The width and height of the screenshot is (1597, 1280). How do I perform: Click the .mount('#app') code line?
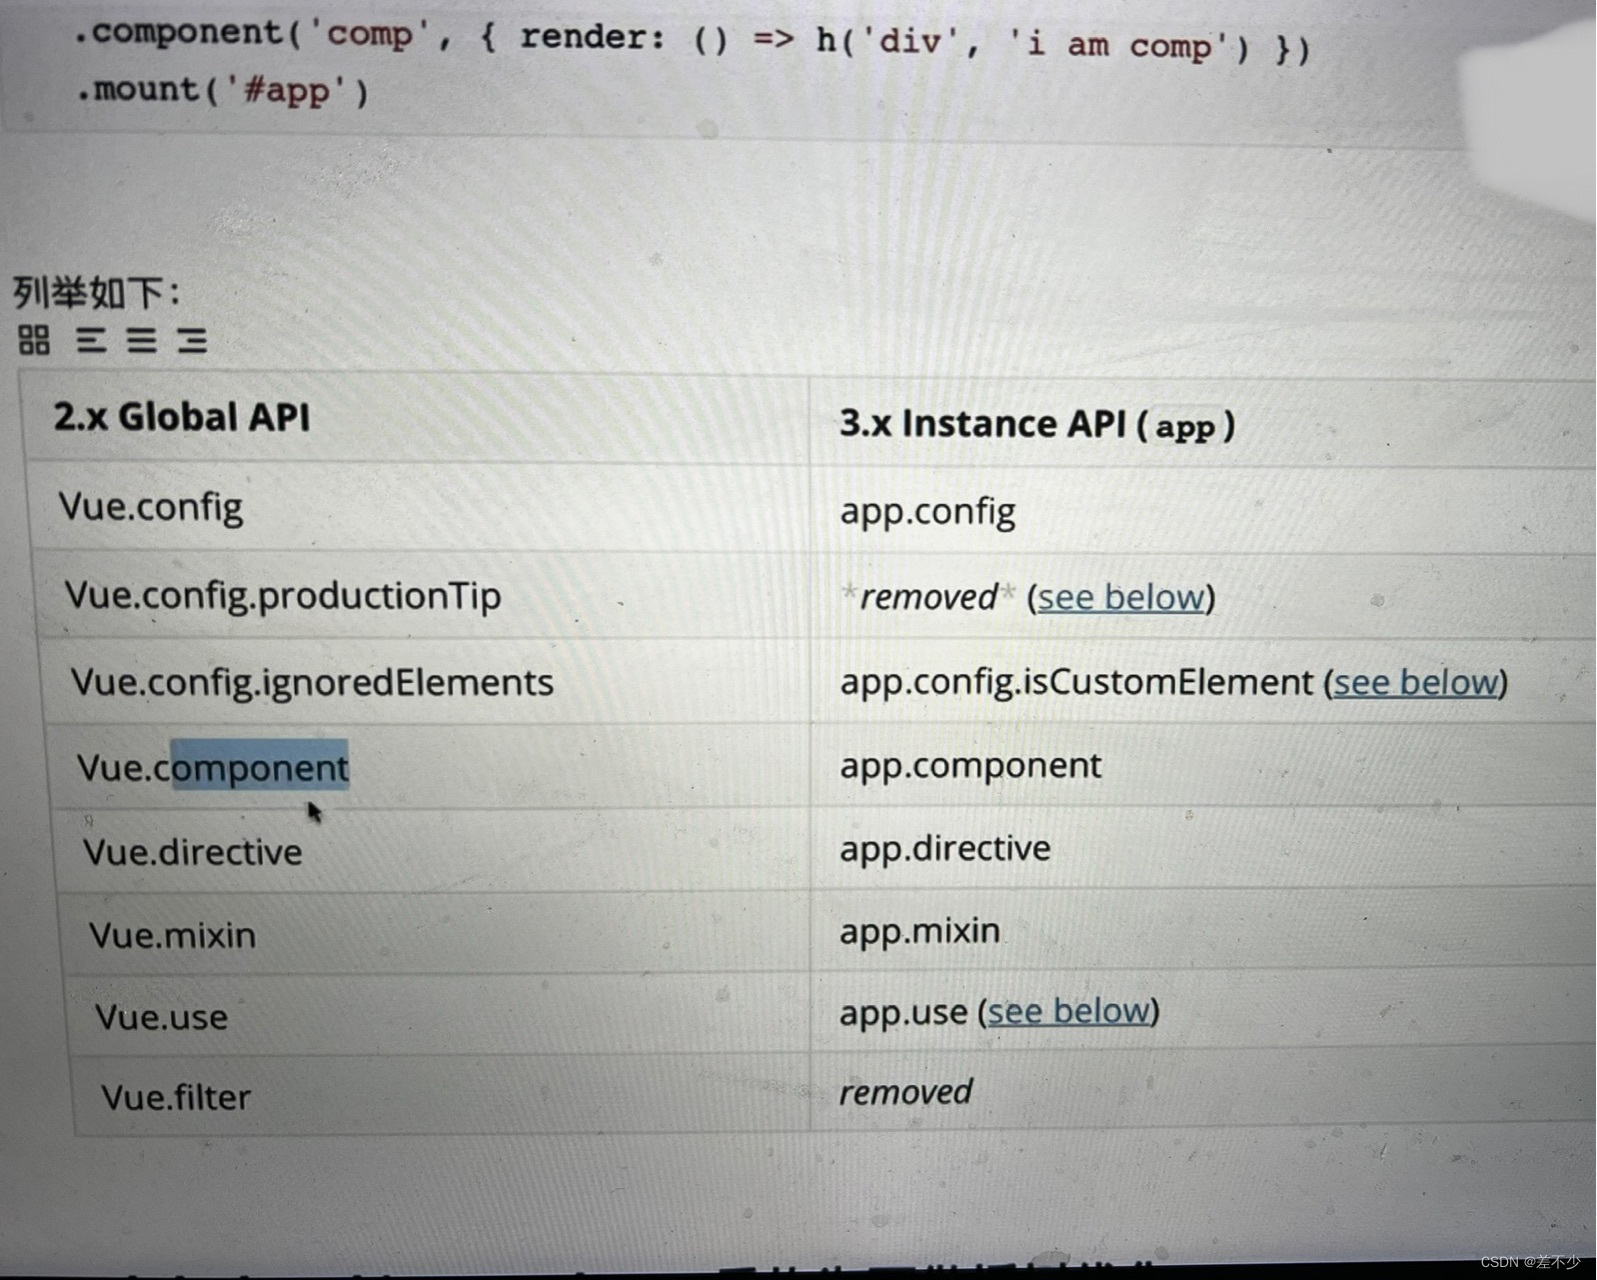(222, 91)
